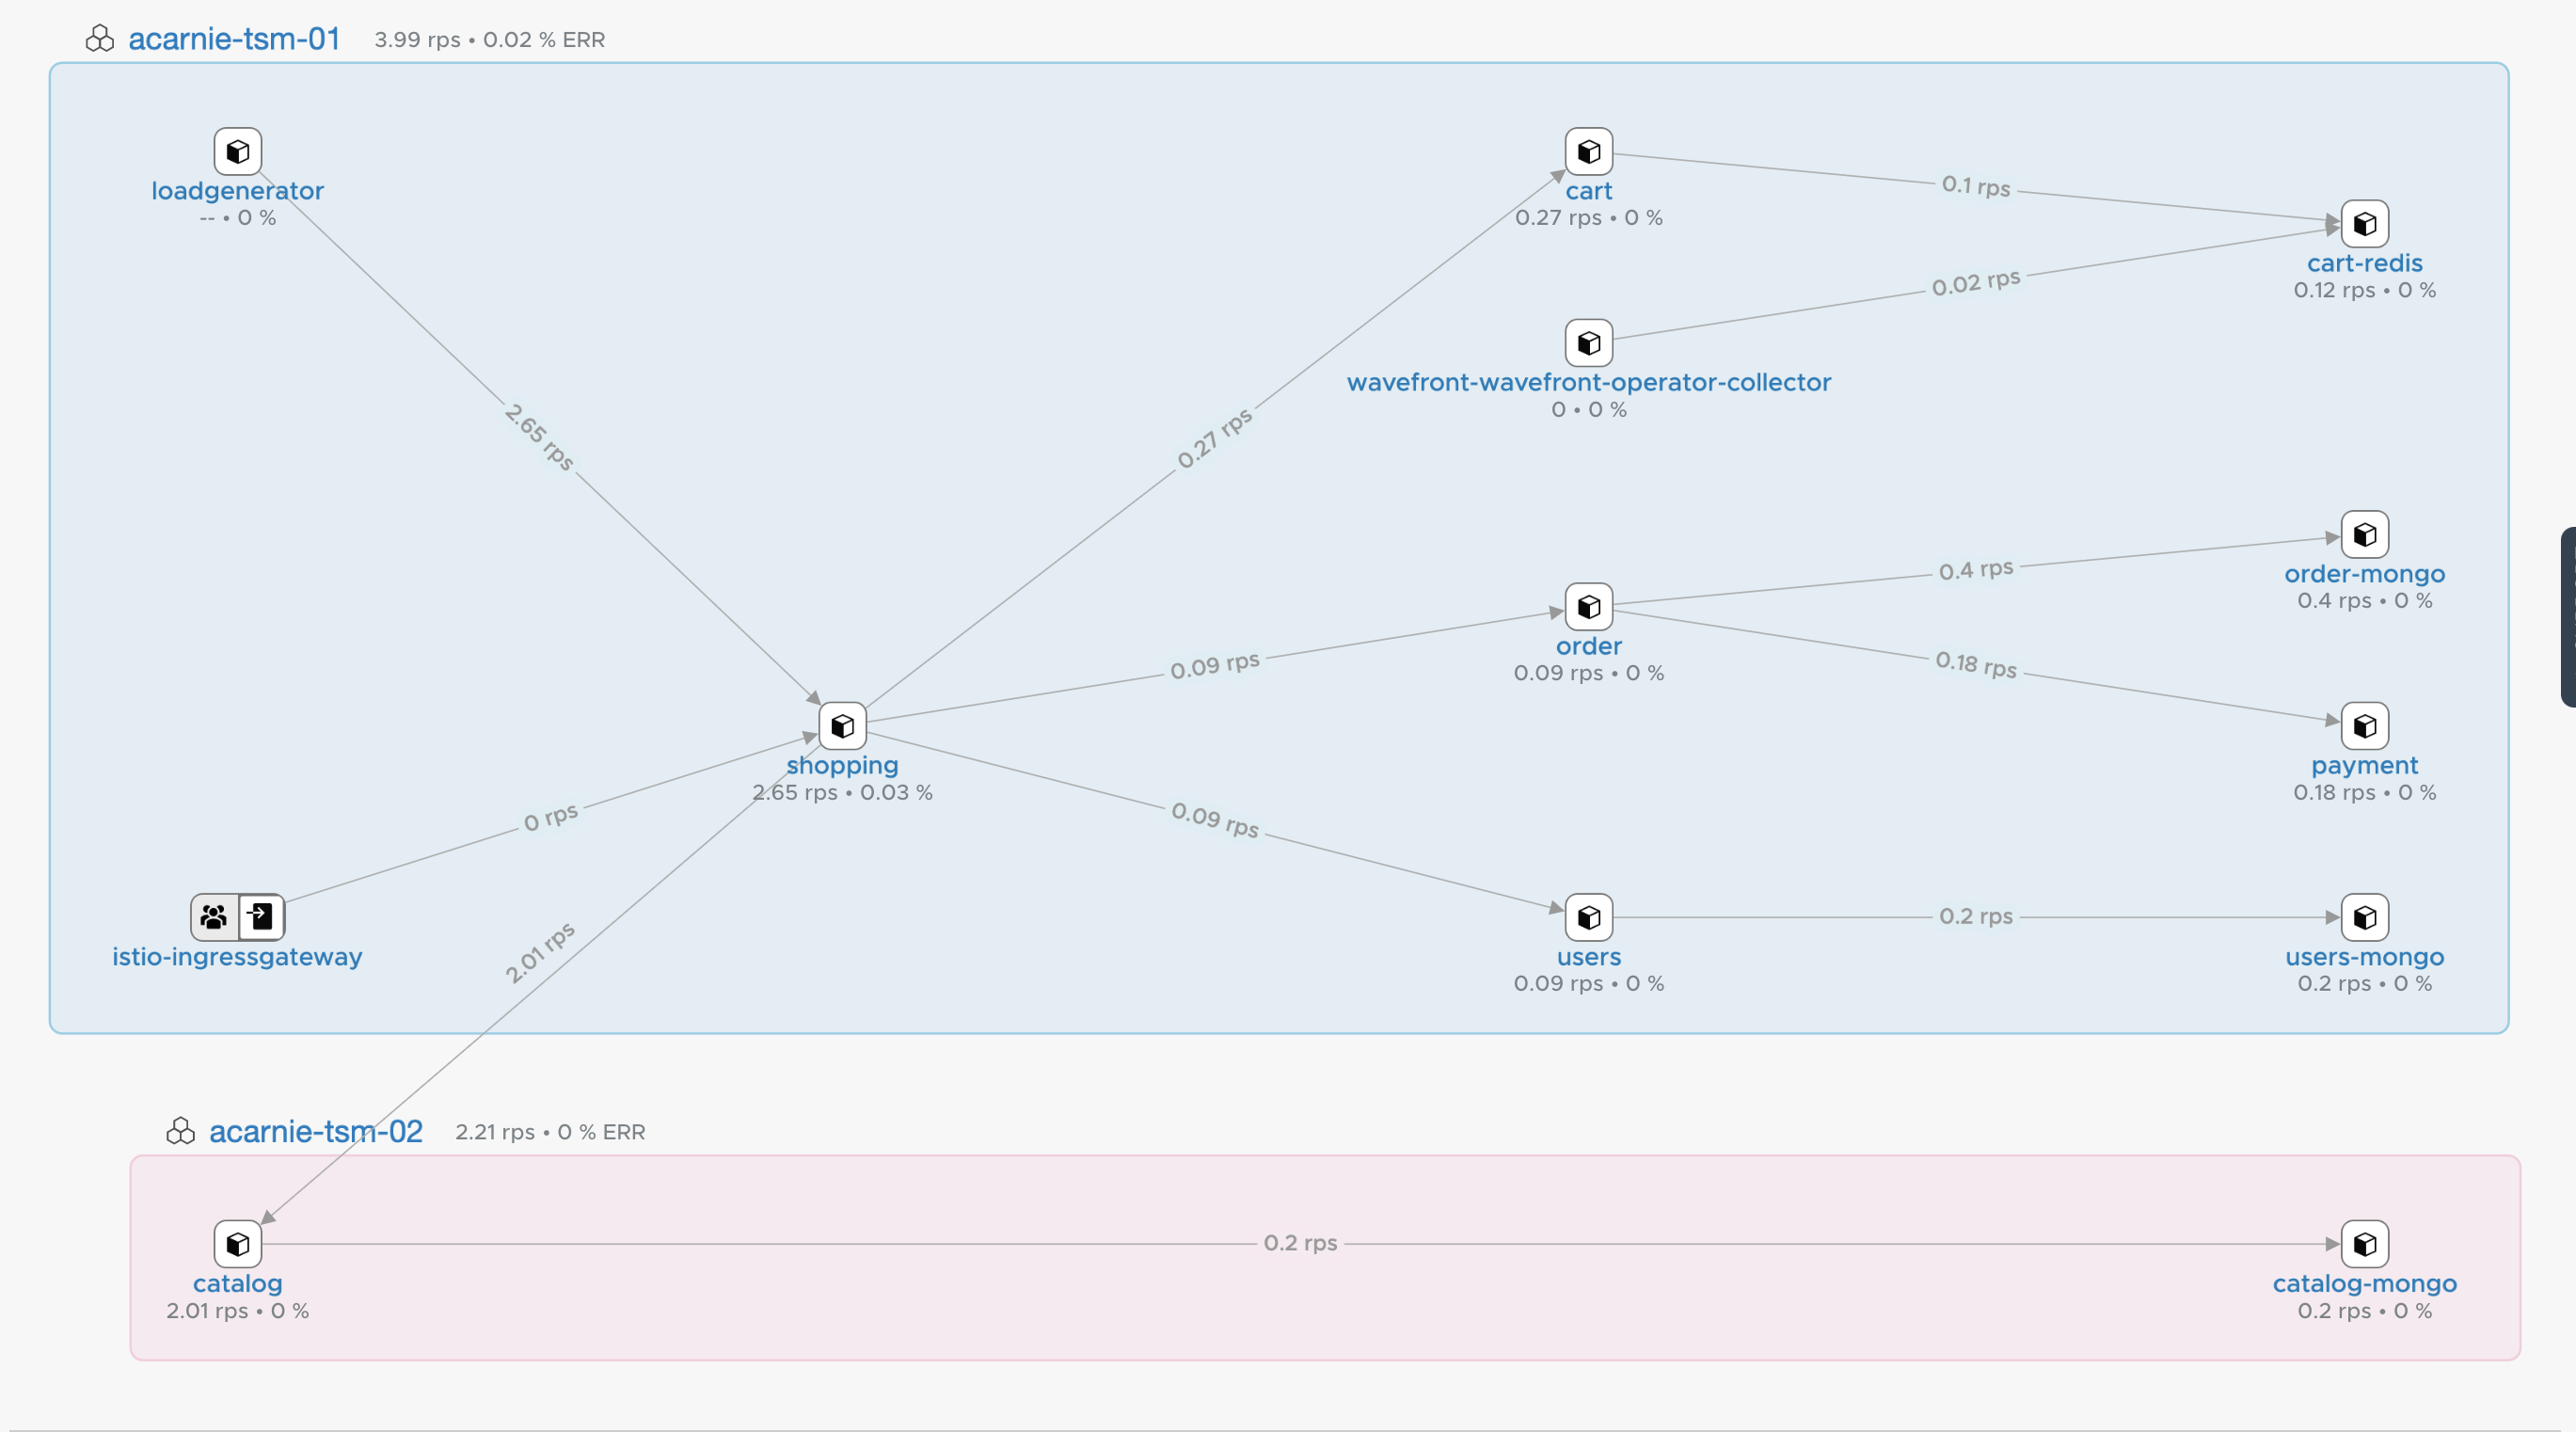Click the 0.09 rps edge label to order
Viewport: 2576px width, 1432px height.
(x=1215, y=665)
